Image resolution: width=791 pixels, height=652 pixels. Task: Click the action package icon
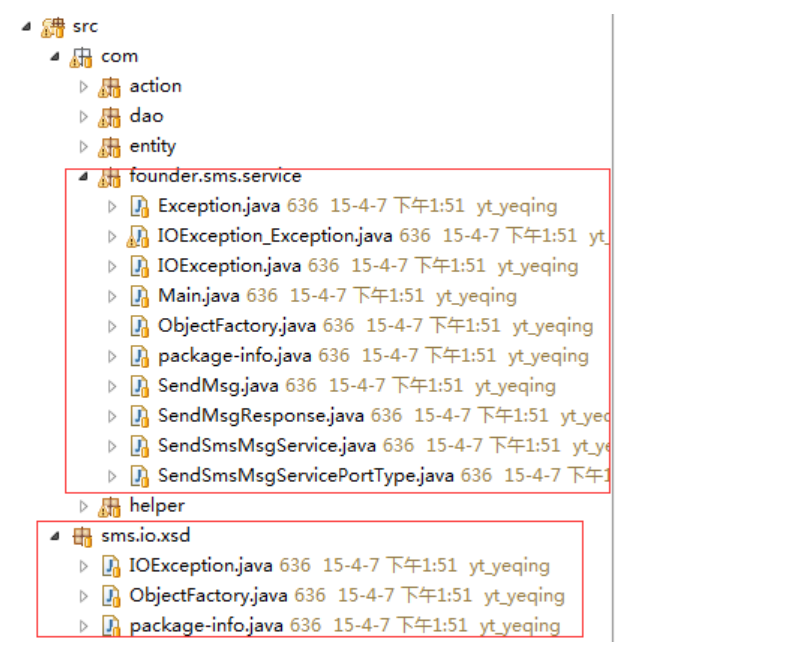109,87
